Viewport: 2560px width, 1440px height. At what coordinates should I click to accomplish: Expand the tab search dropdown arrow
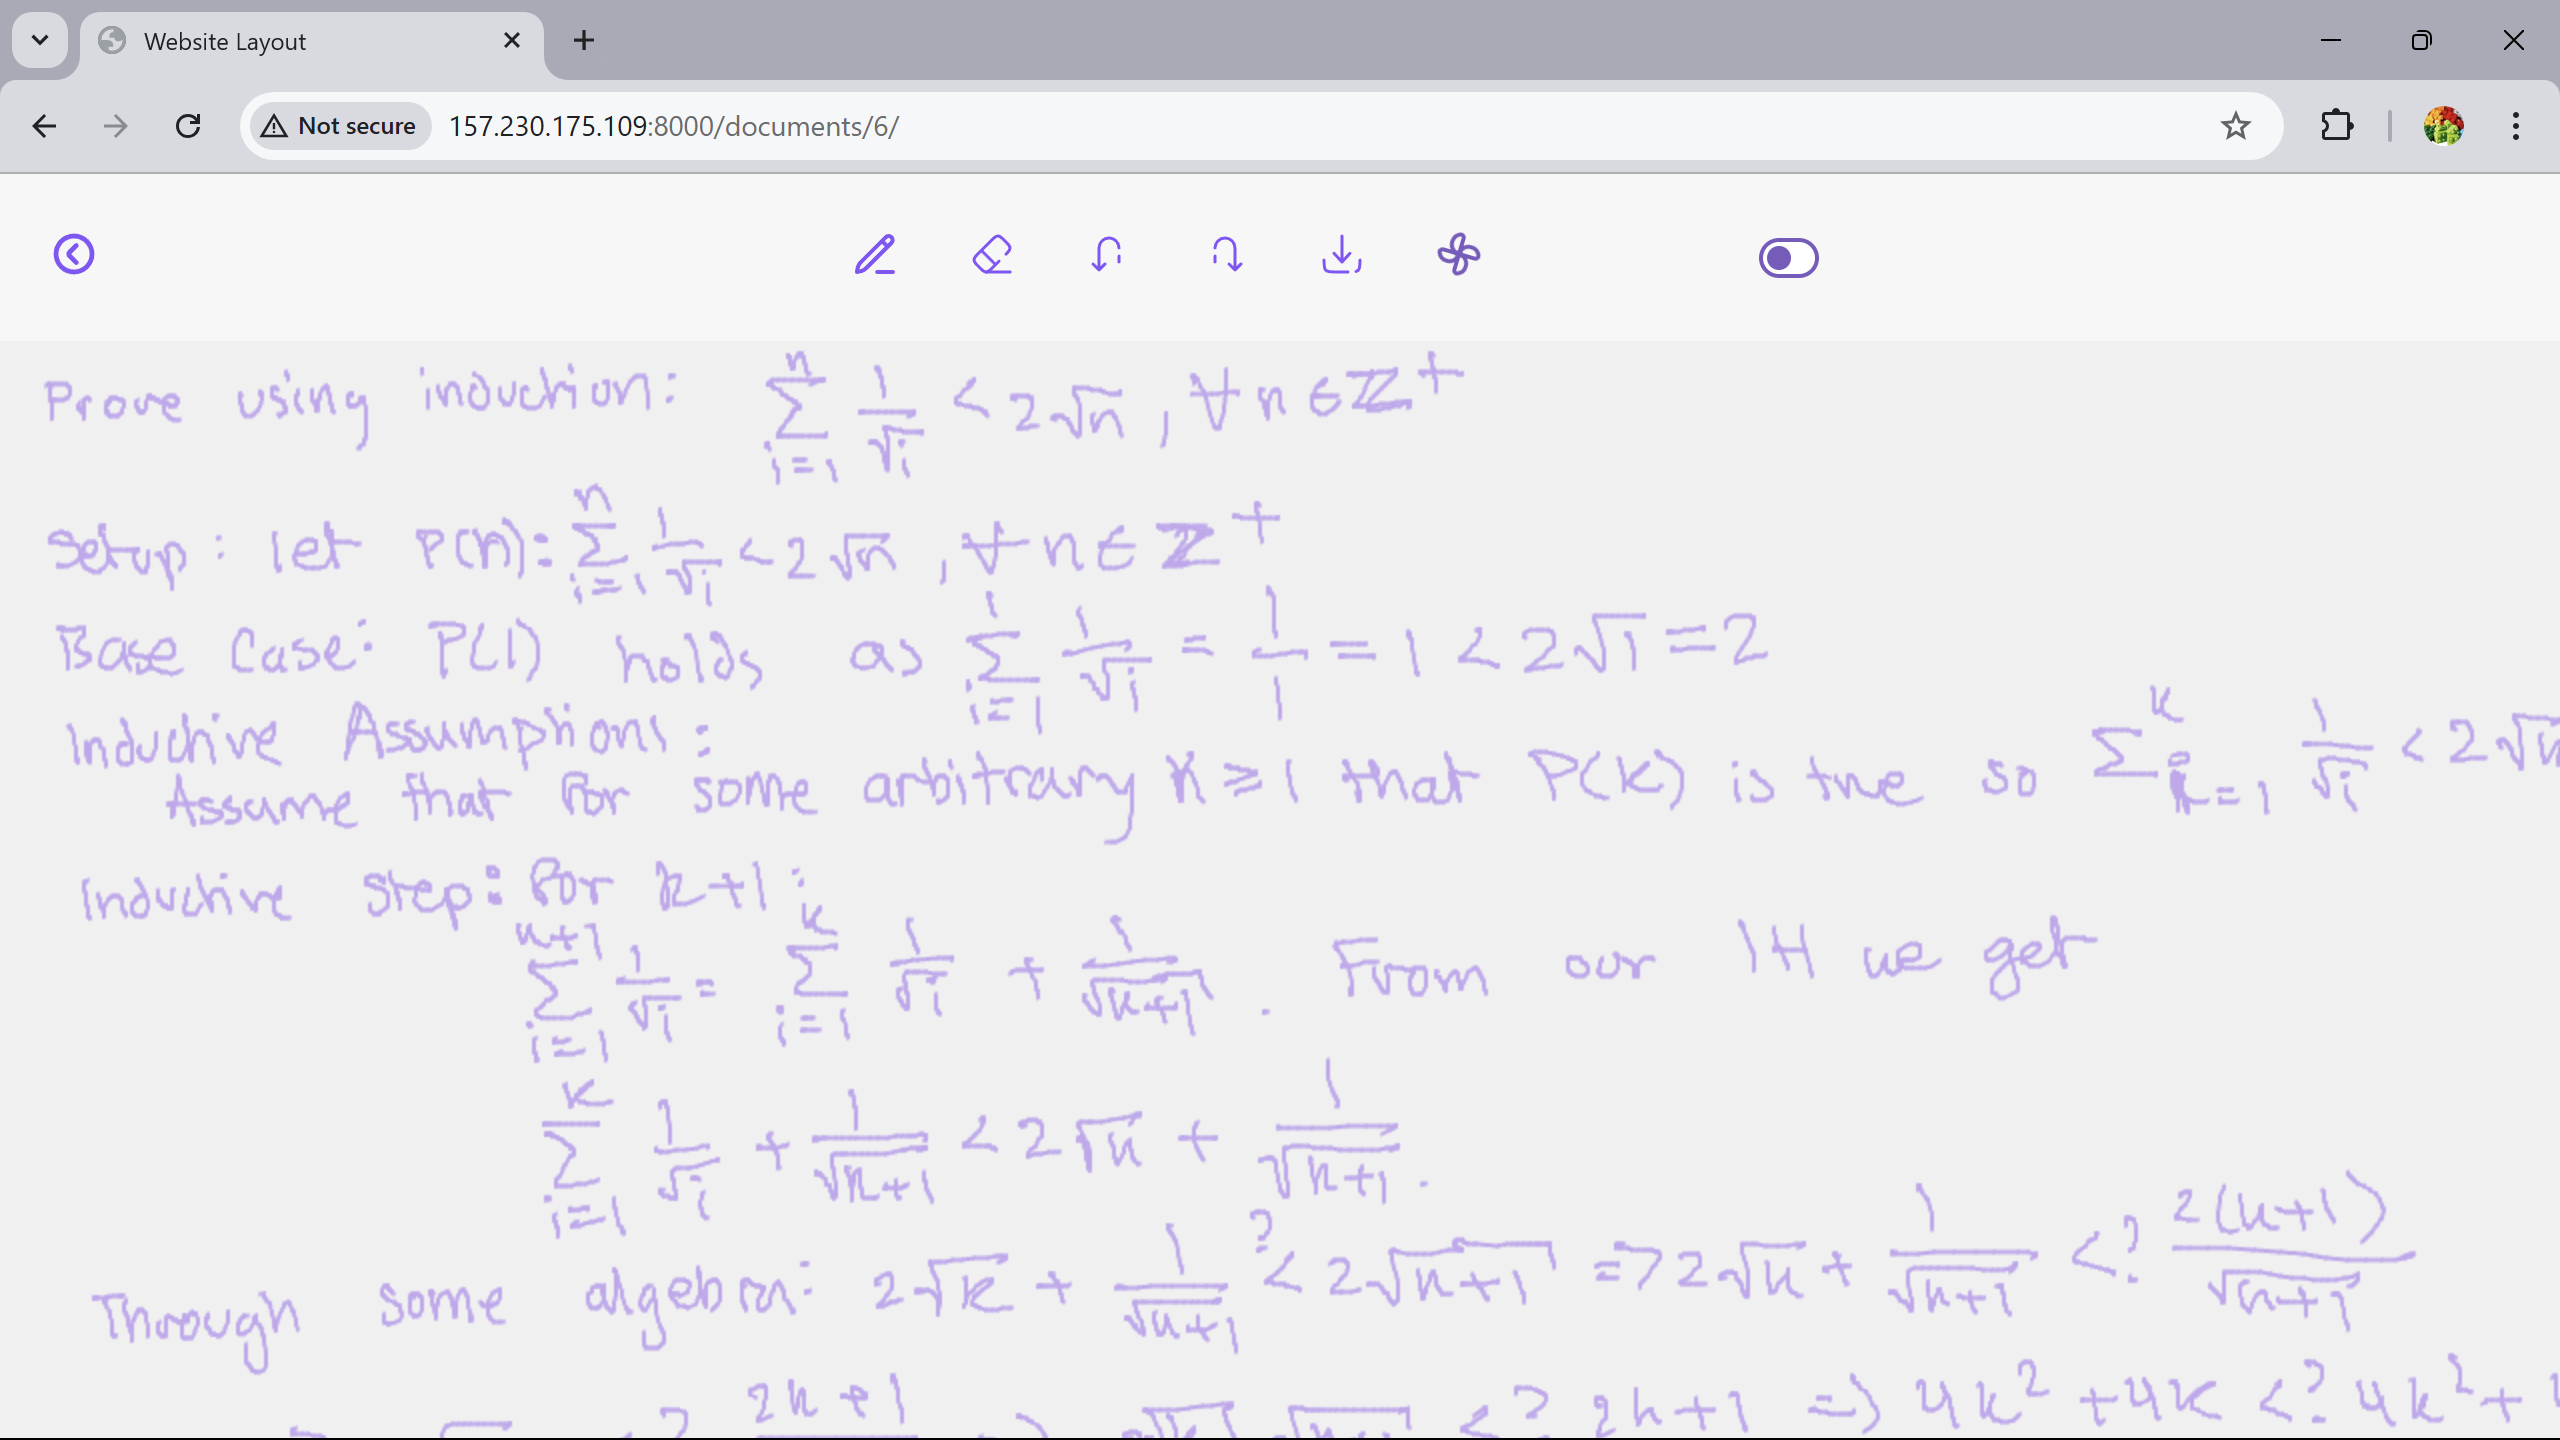click(x=40, y=40)
